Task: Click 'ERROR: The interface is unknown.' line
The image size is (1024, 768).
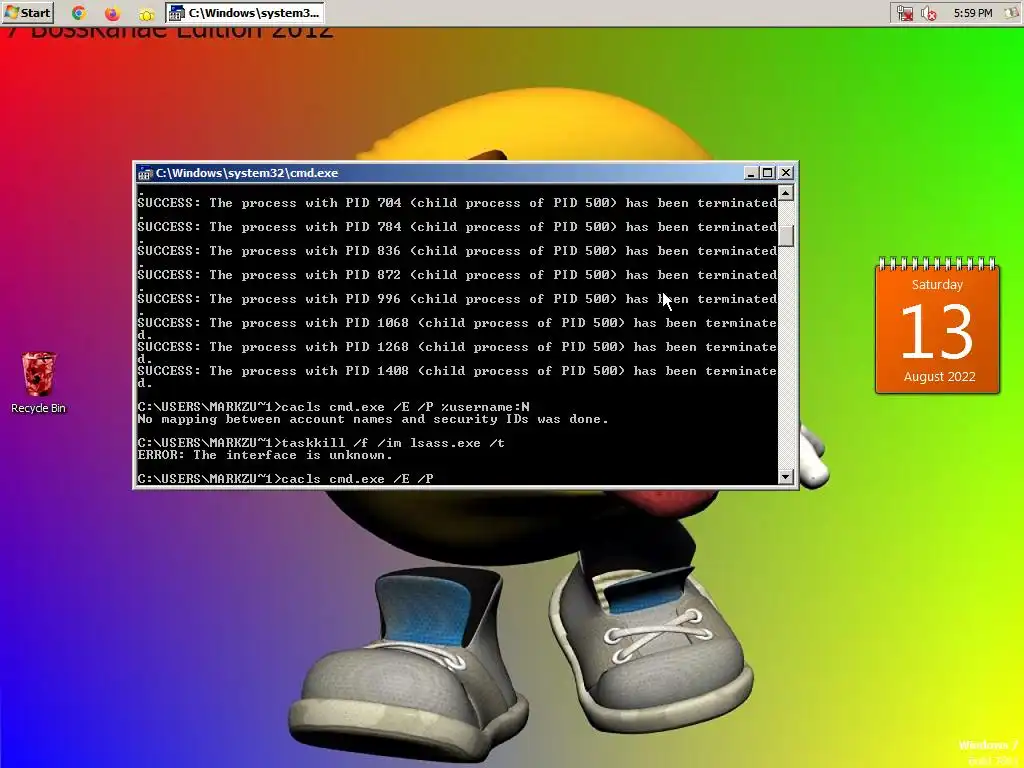Action: (x=265, y=455)
